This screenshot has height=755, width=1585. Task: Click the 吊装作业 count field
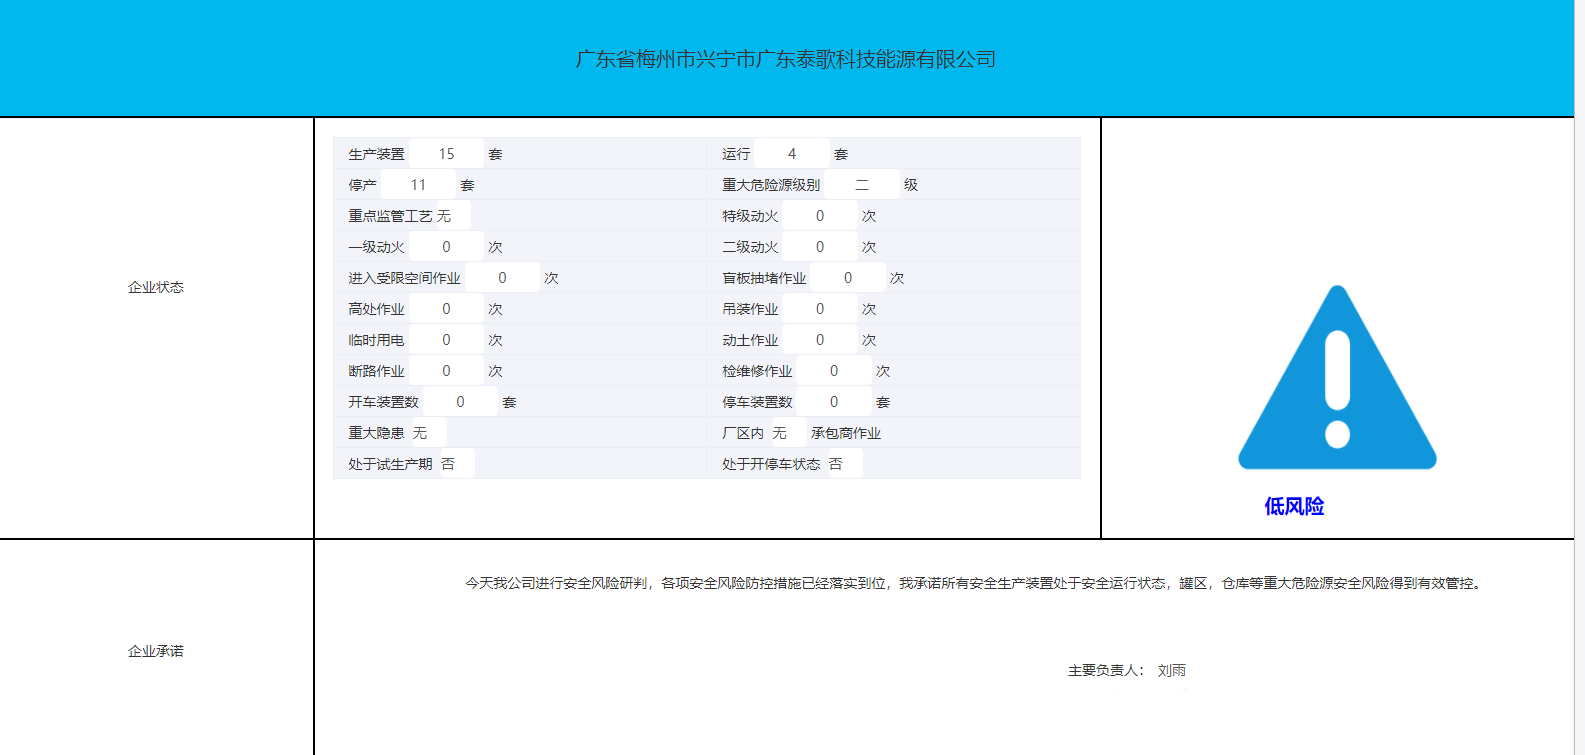pyautogui.click(x=820, y=309)
